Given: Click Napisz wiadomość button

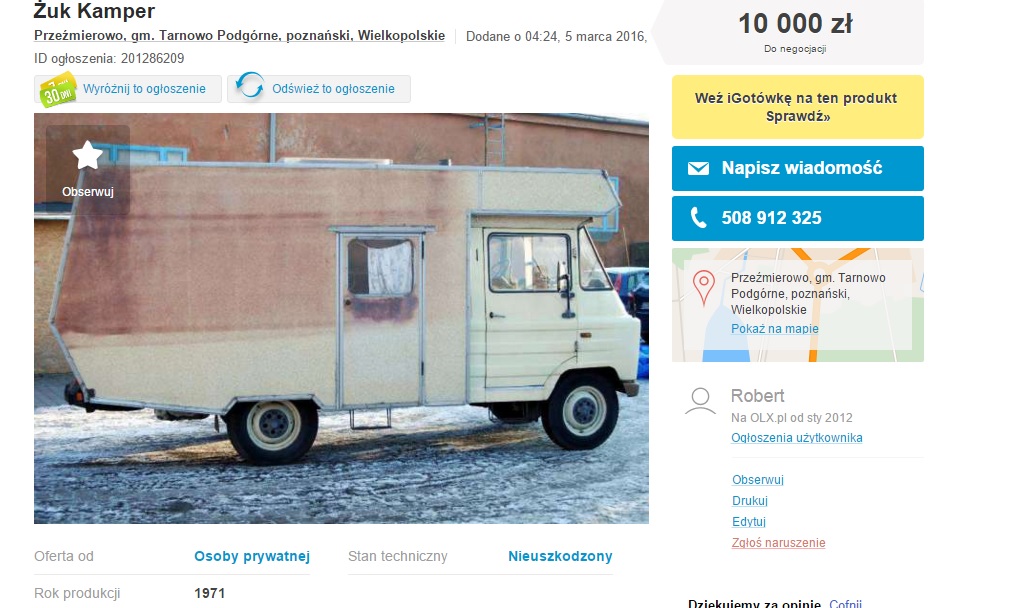Looking at the screenshot, I should (x=798, y=169).
